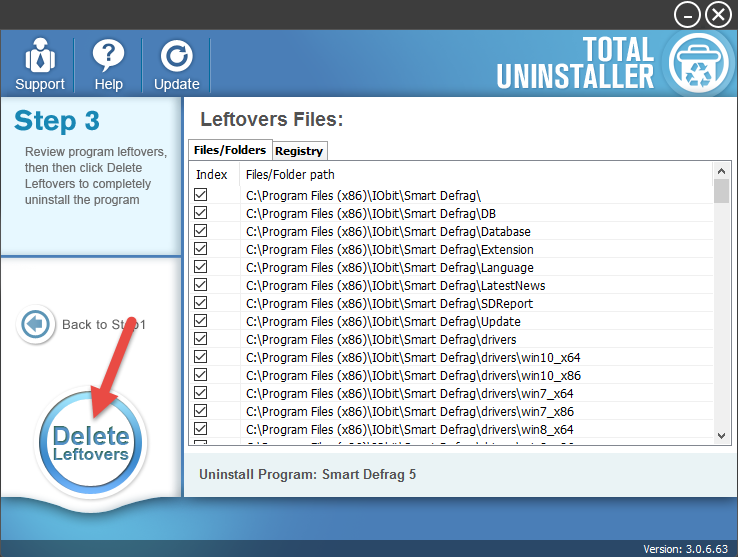This screenshot has width=738, height=557.
Task: Switch to the Registry tab
Action: [299, 151]
